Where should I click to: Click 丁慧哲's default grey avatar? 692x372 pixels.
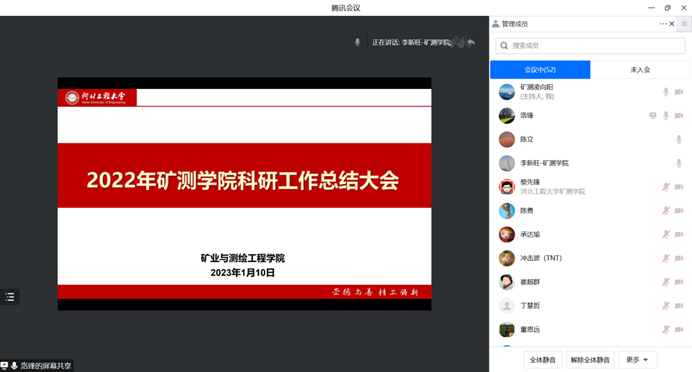point(507,305)
